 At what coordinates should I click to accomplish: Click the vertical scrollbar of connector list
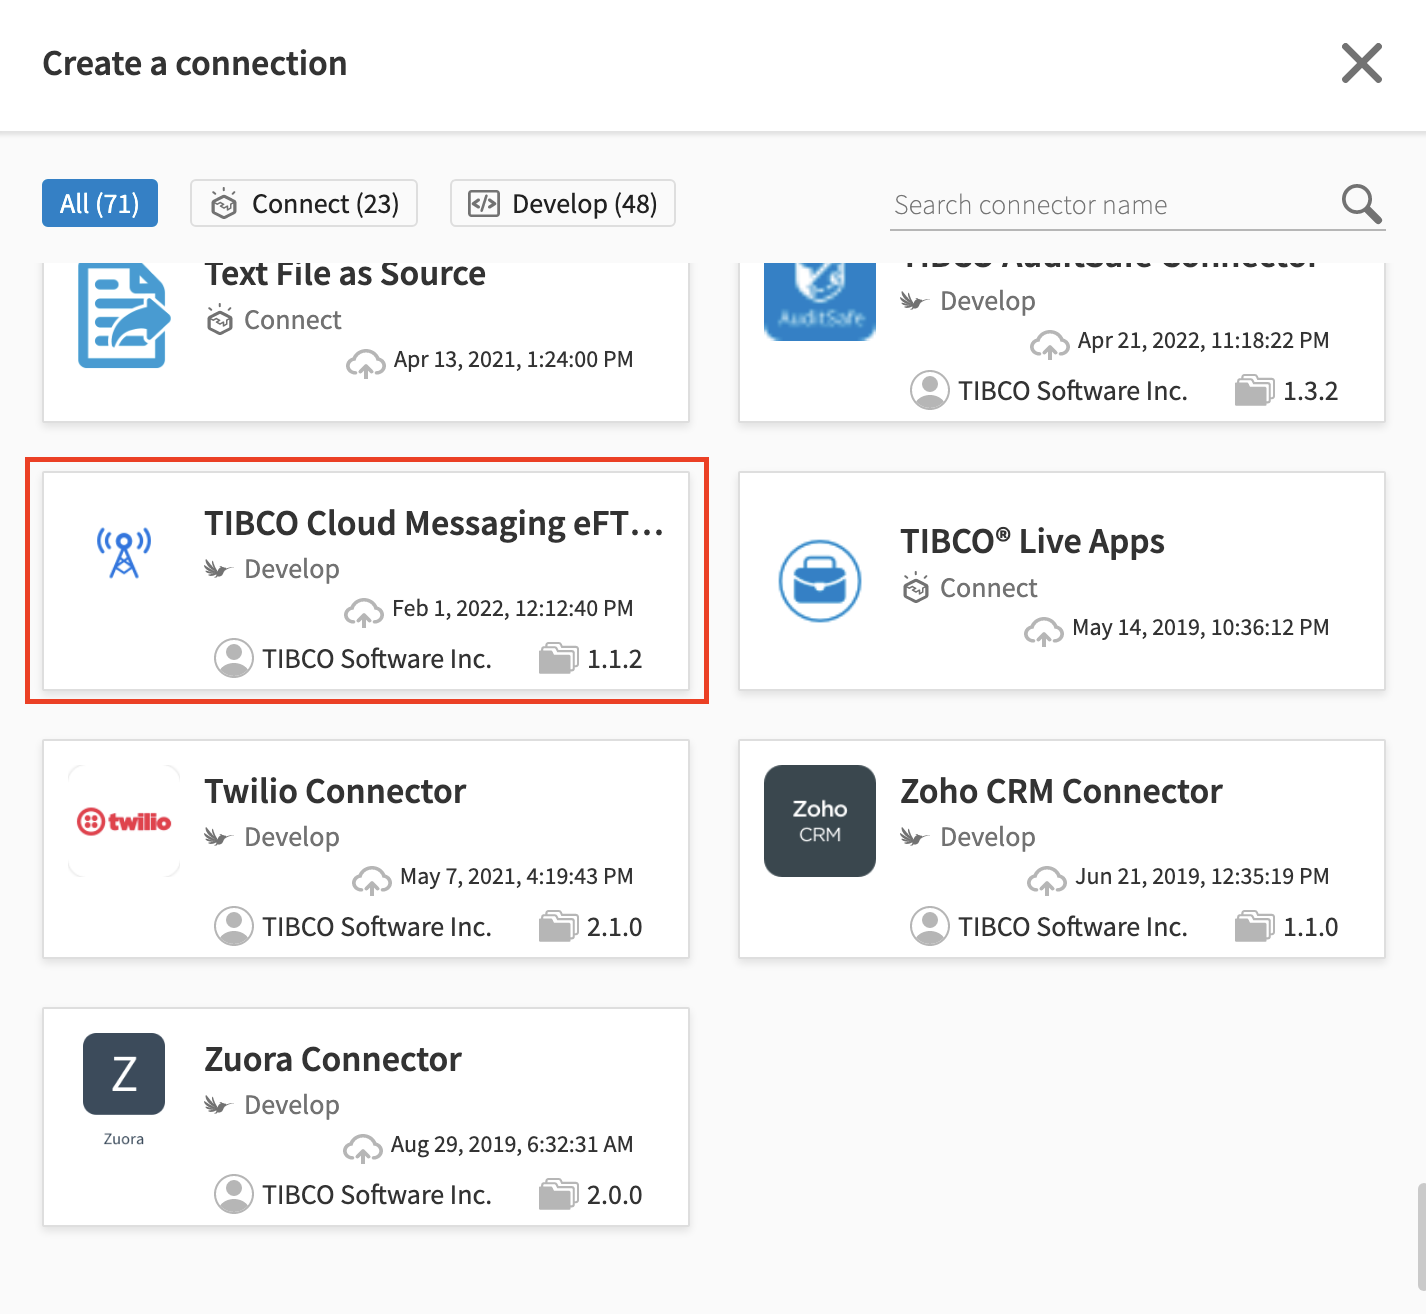tap(1421, 1236)
